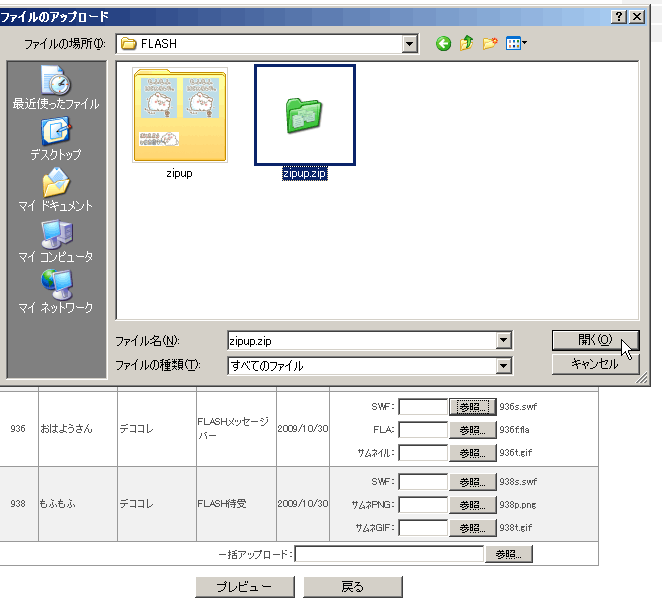662x604 pixels.
Task: Create a new folder
Action: click(x=490, y=44)
